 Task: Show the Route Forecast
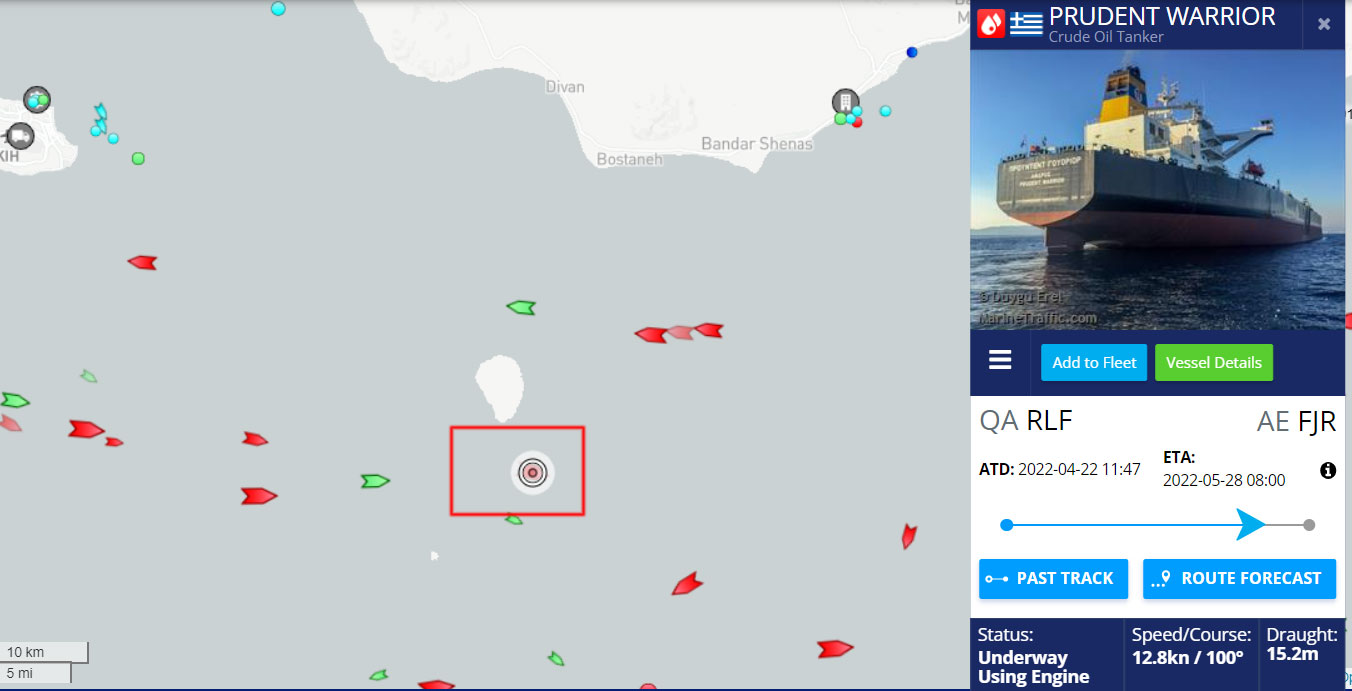click(x=1239, y=579)
